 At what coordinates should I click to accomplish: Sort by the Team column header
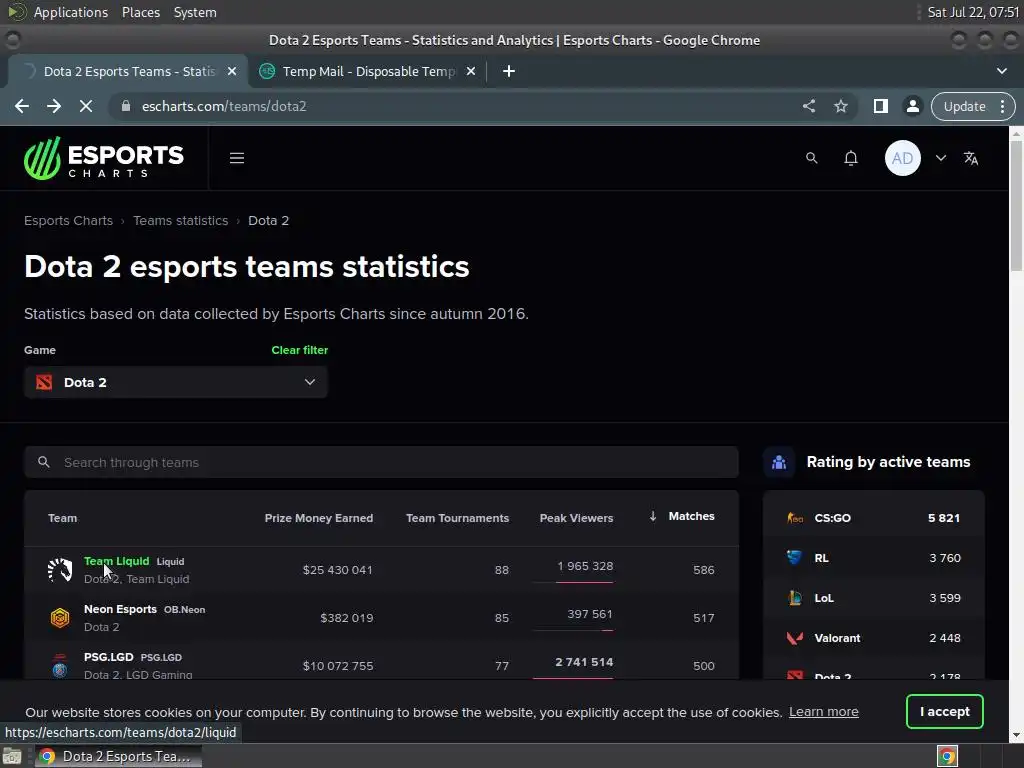tap(63, 518)
